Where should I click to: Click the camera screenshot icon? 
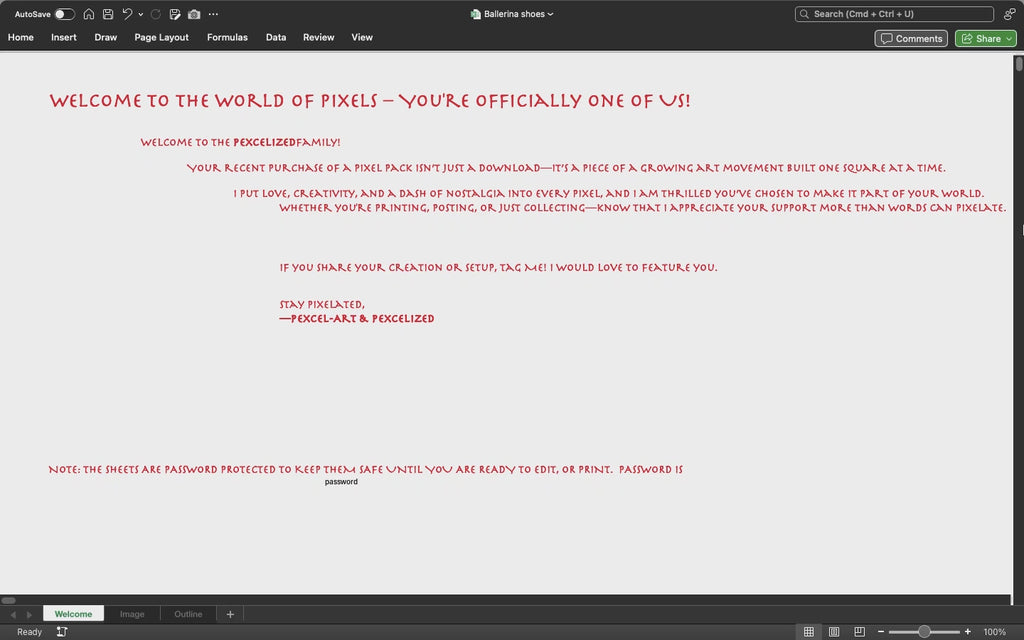coord(194,14)
